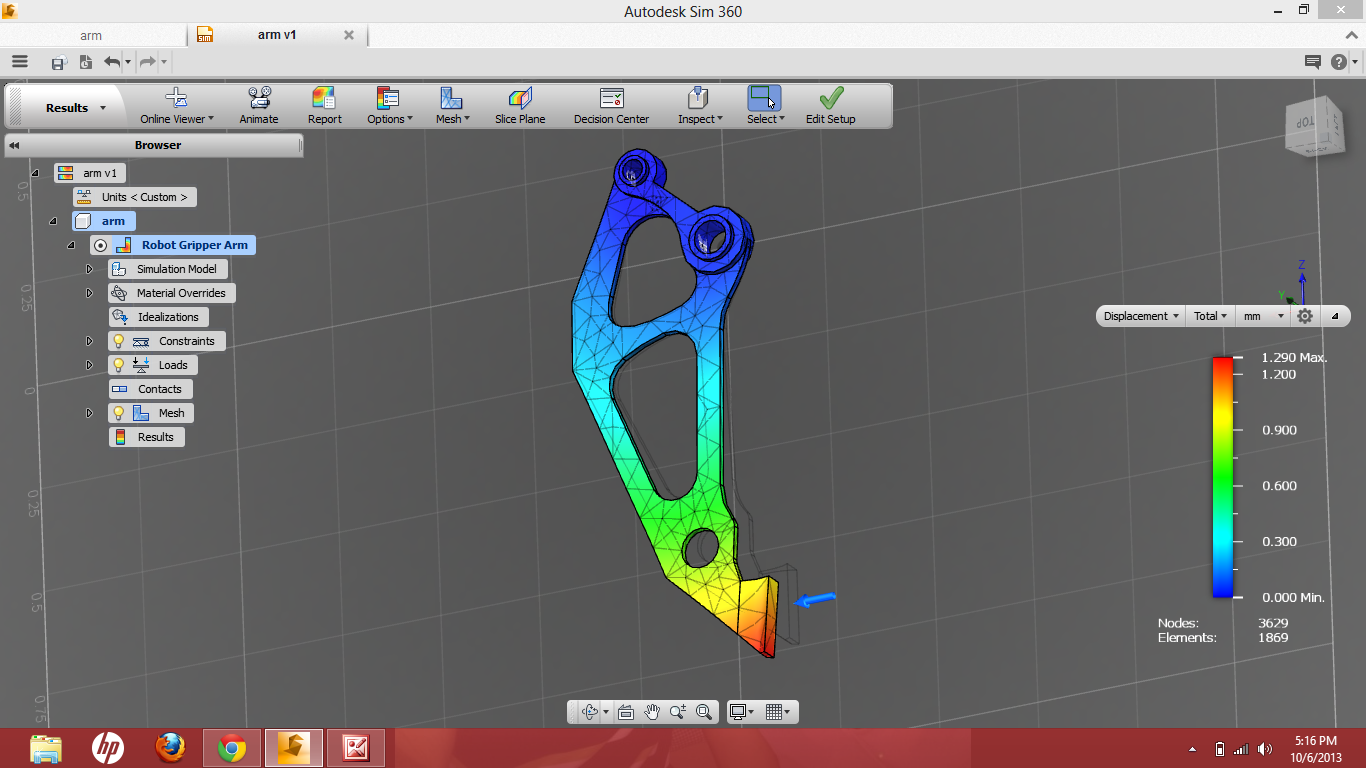Close the arm v1 tab
1366x768 pixels.
(x=349, y=35)
